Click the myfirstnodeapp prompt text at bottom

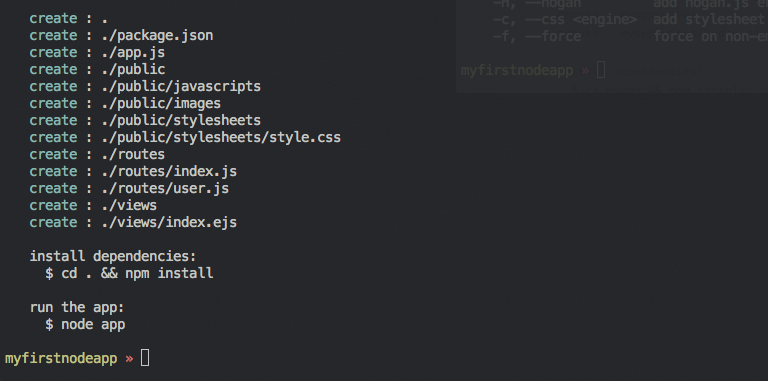(x=61, y=358)
